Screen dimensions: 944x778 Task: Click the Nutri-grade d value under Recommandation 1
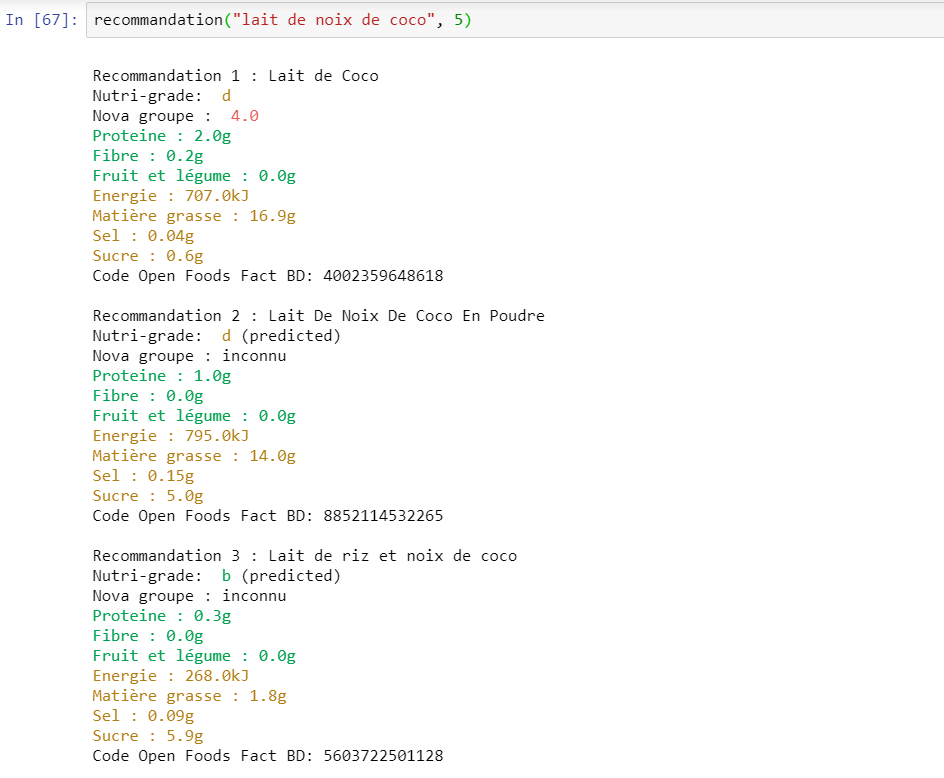(x=226, y=95)
